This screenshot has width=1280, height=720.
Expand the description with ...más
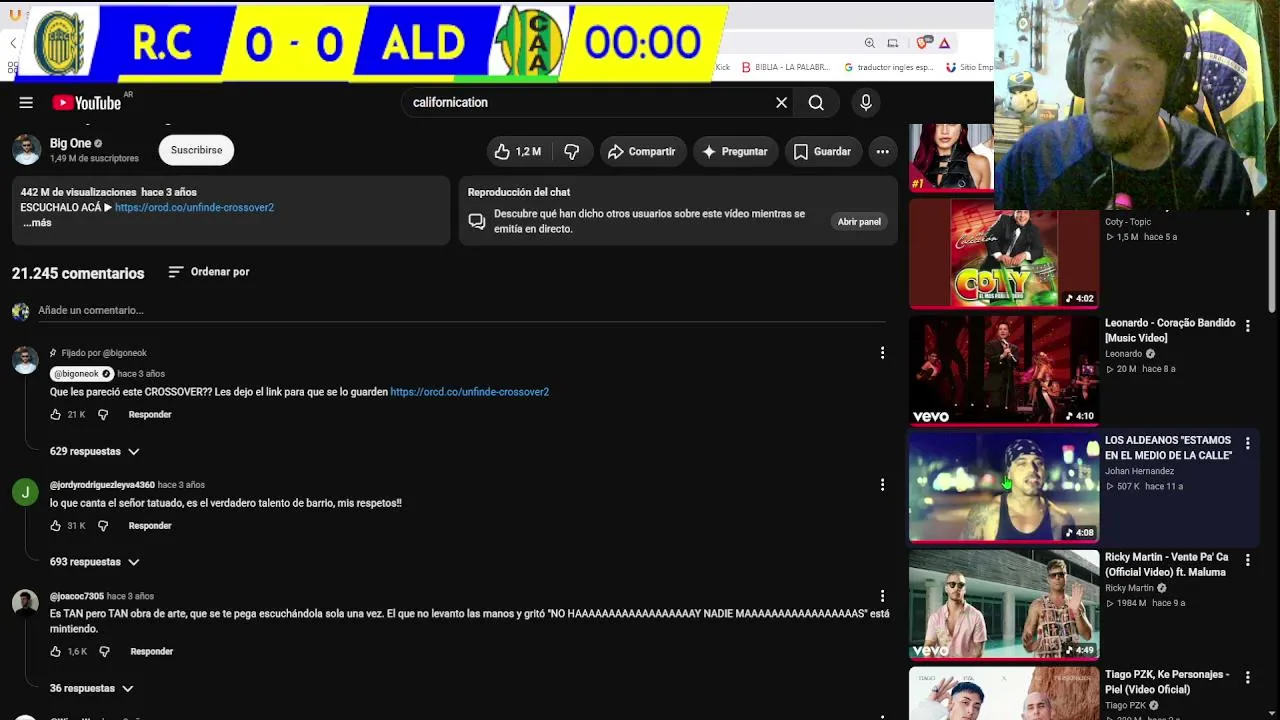[37, 223]
